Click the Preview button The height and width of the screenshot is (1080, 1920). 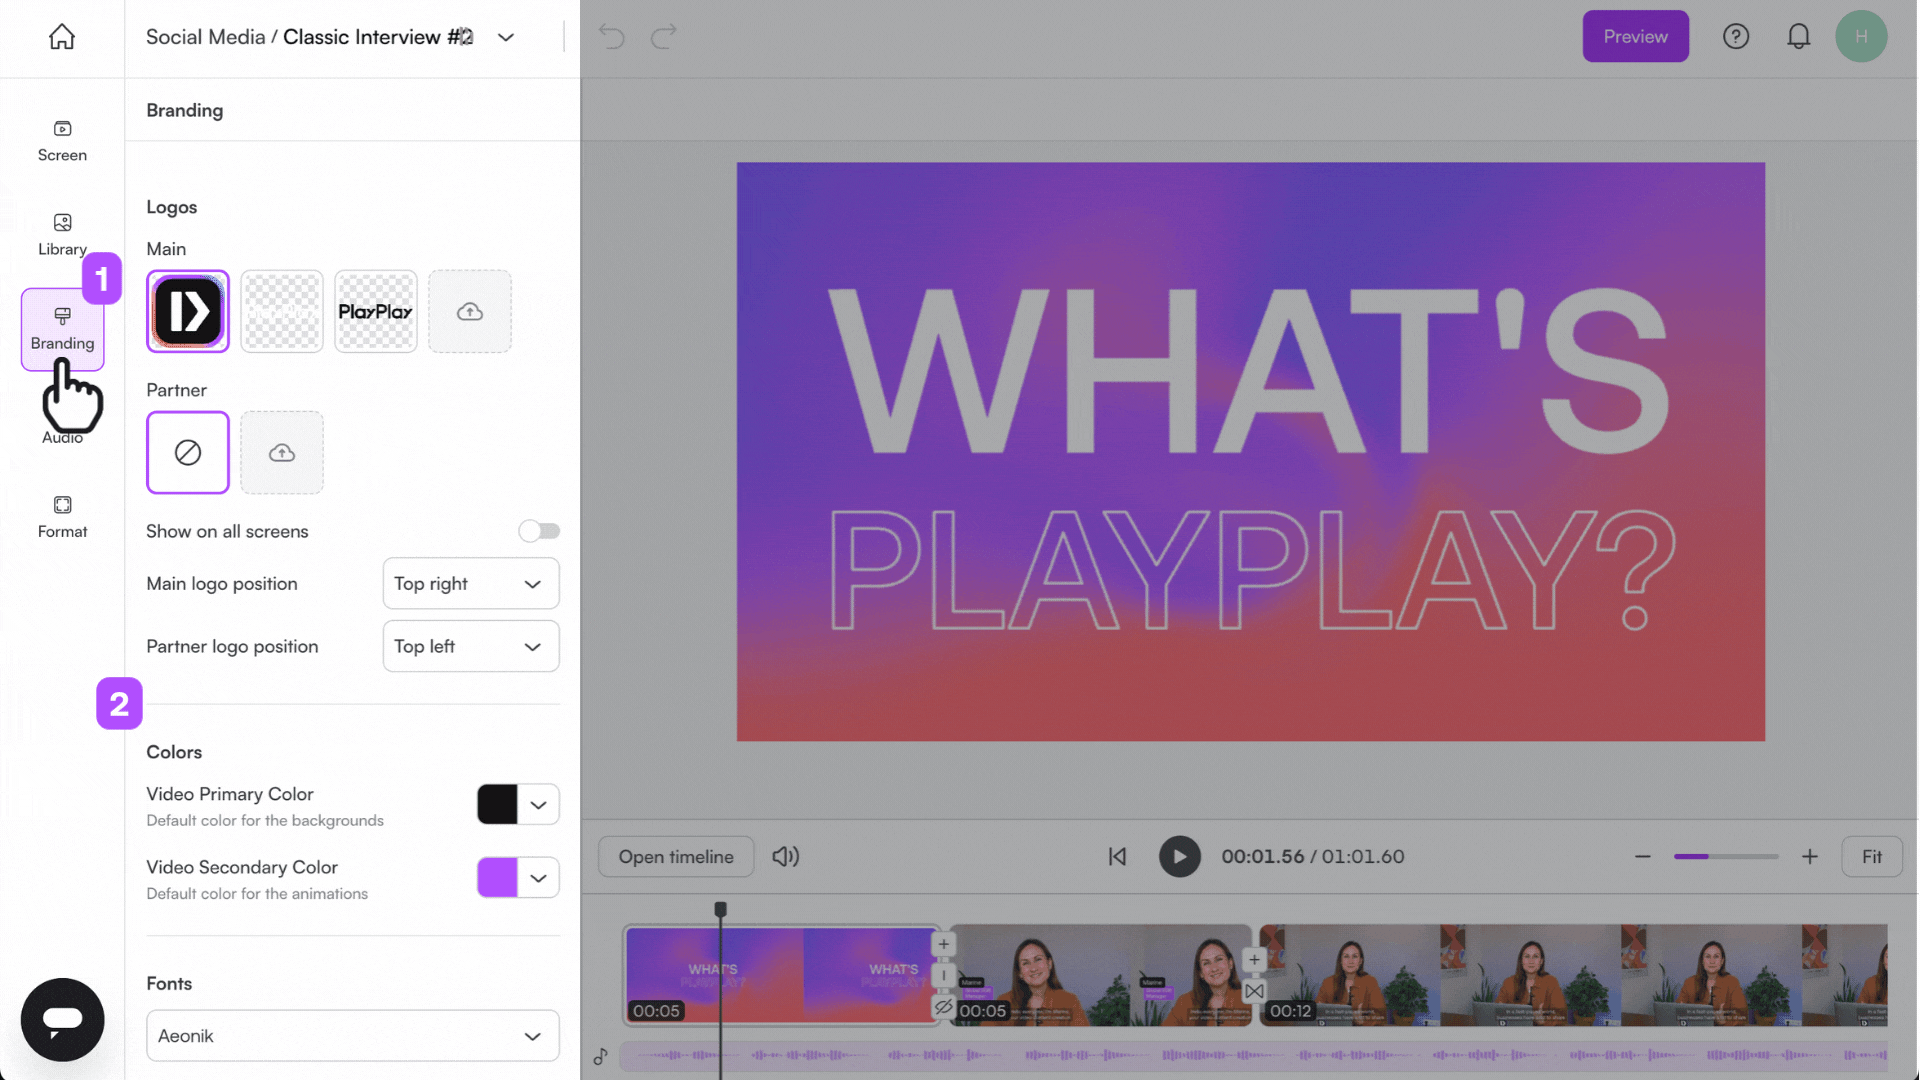1635,36
